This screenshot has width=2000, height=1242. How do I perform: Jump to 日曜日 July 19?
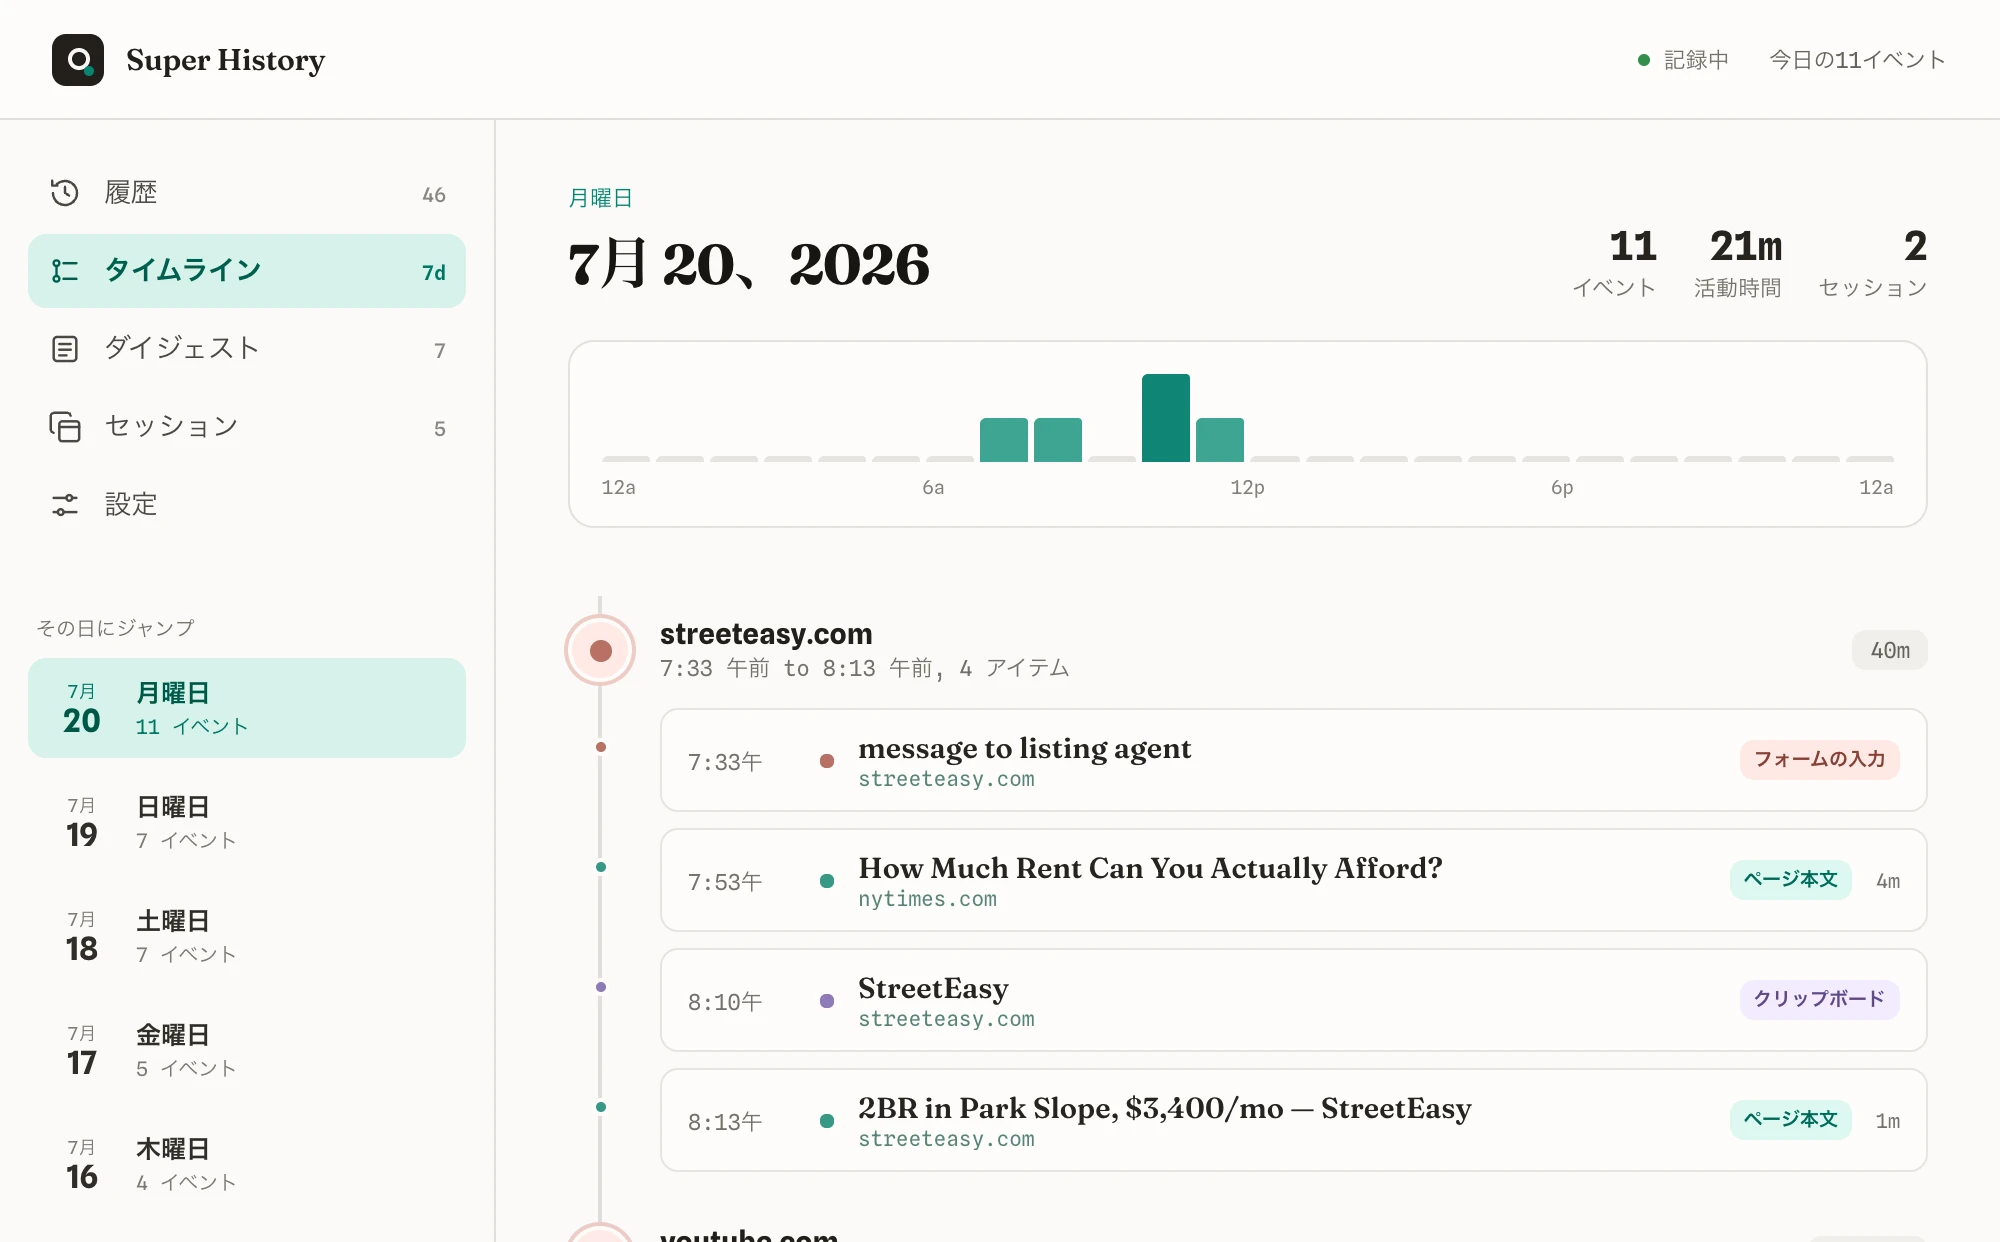click(x=247, y=822)
